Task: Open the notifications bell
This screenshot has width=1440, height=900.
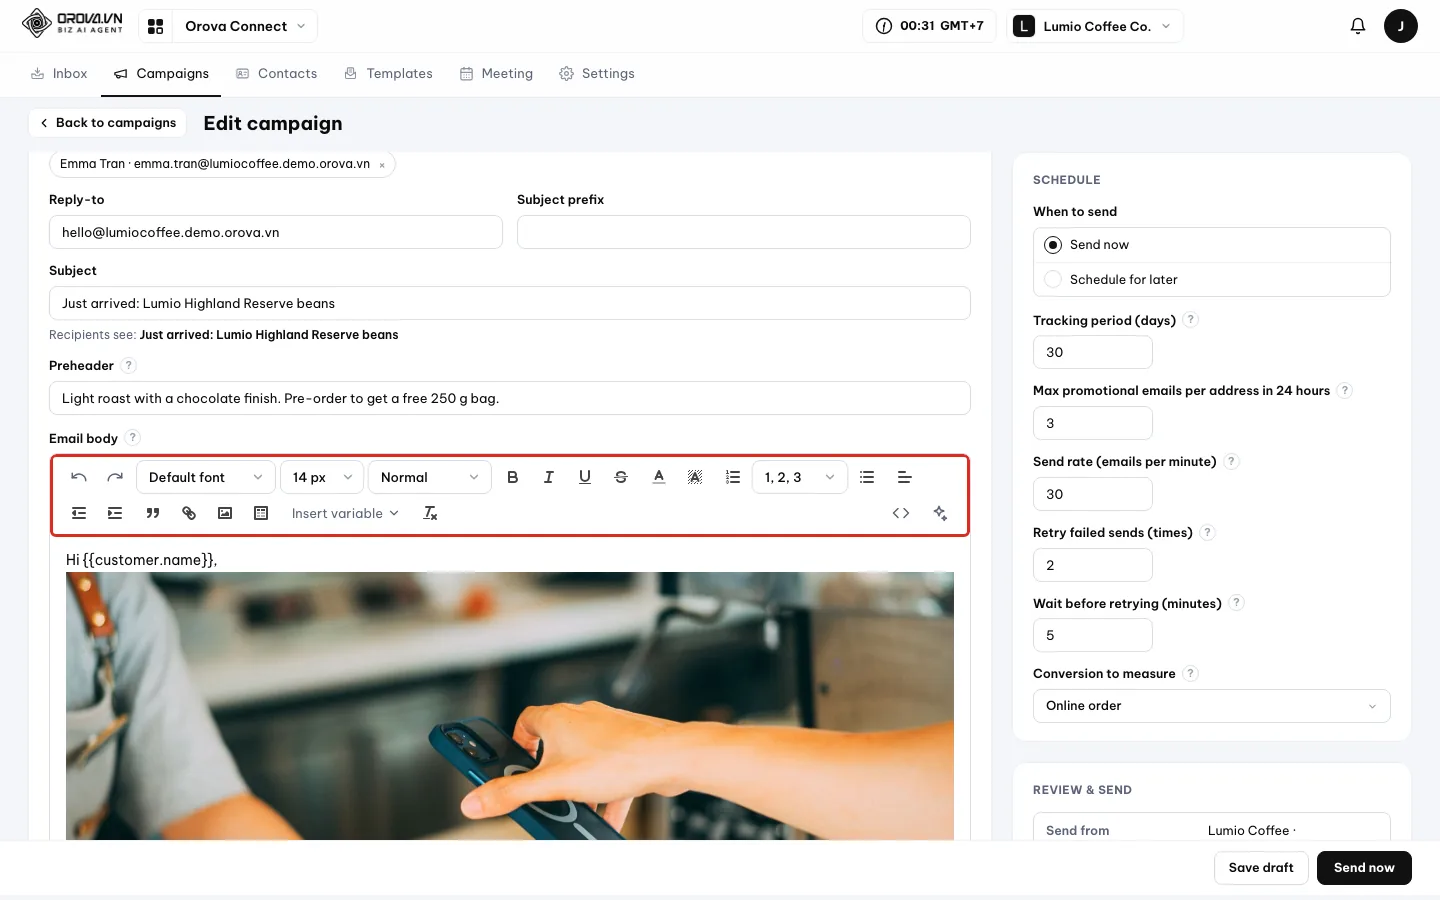Action: coord(1358,26)
